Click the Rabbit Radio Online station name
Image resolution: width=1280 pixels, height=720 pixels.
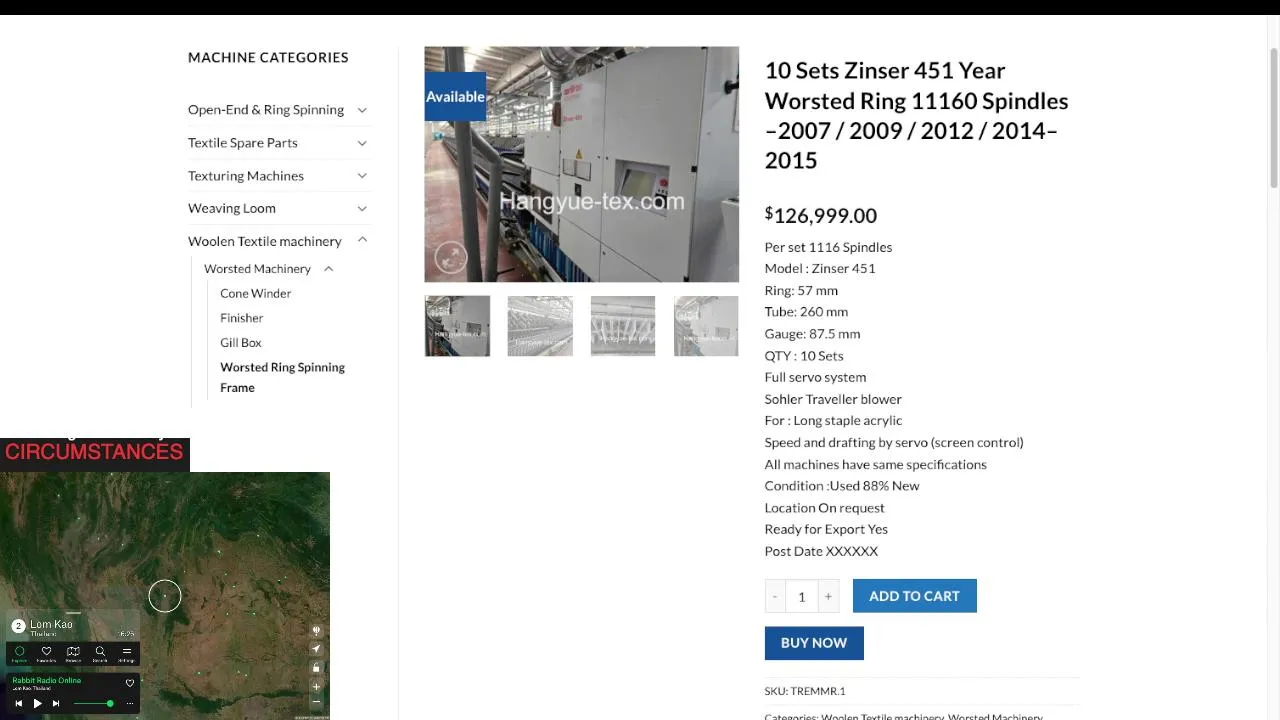click(47, 680)
